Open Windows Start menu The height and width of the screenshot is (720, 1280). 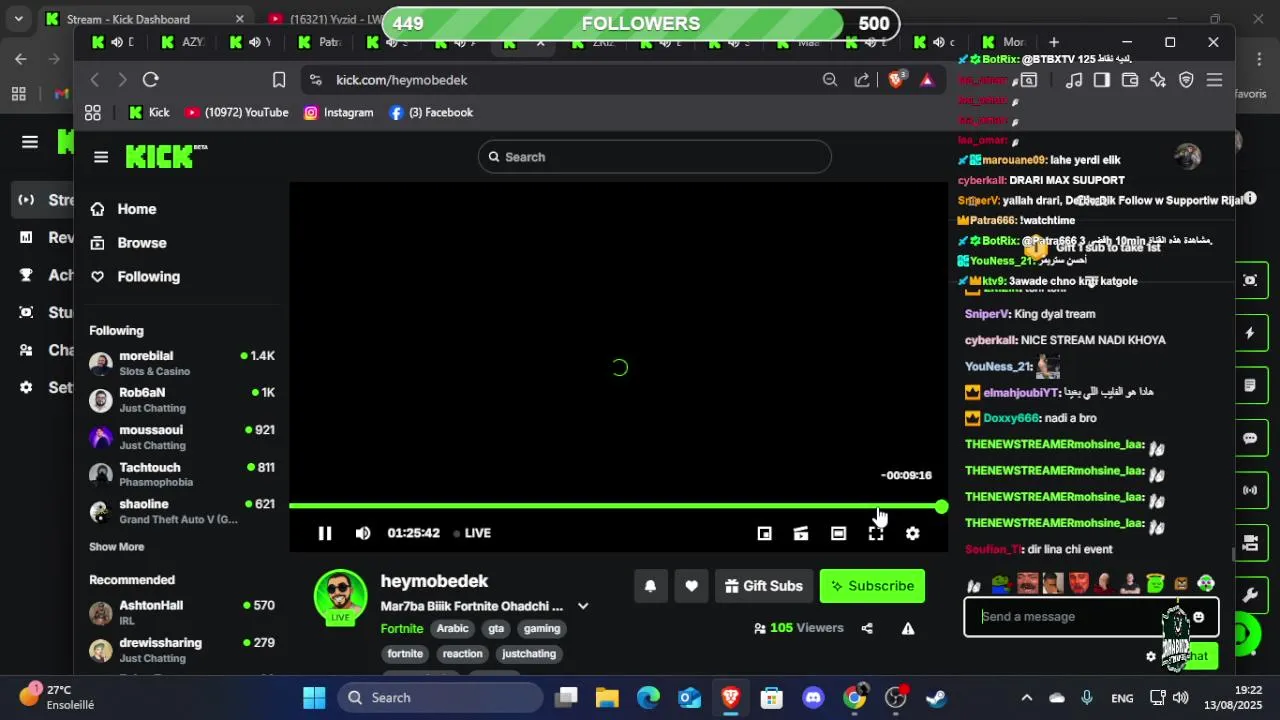click(314, 698)
